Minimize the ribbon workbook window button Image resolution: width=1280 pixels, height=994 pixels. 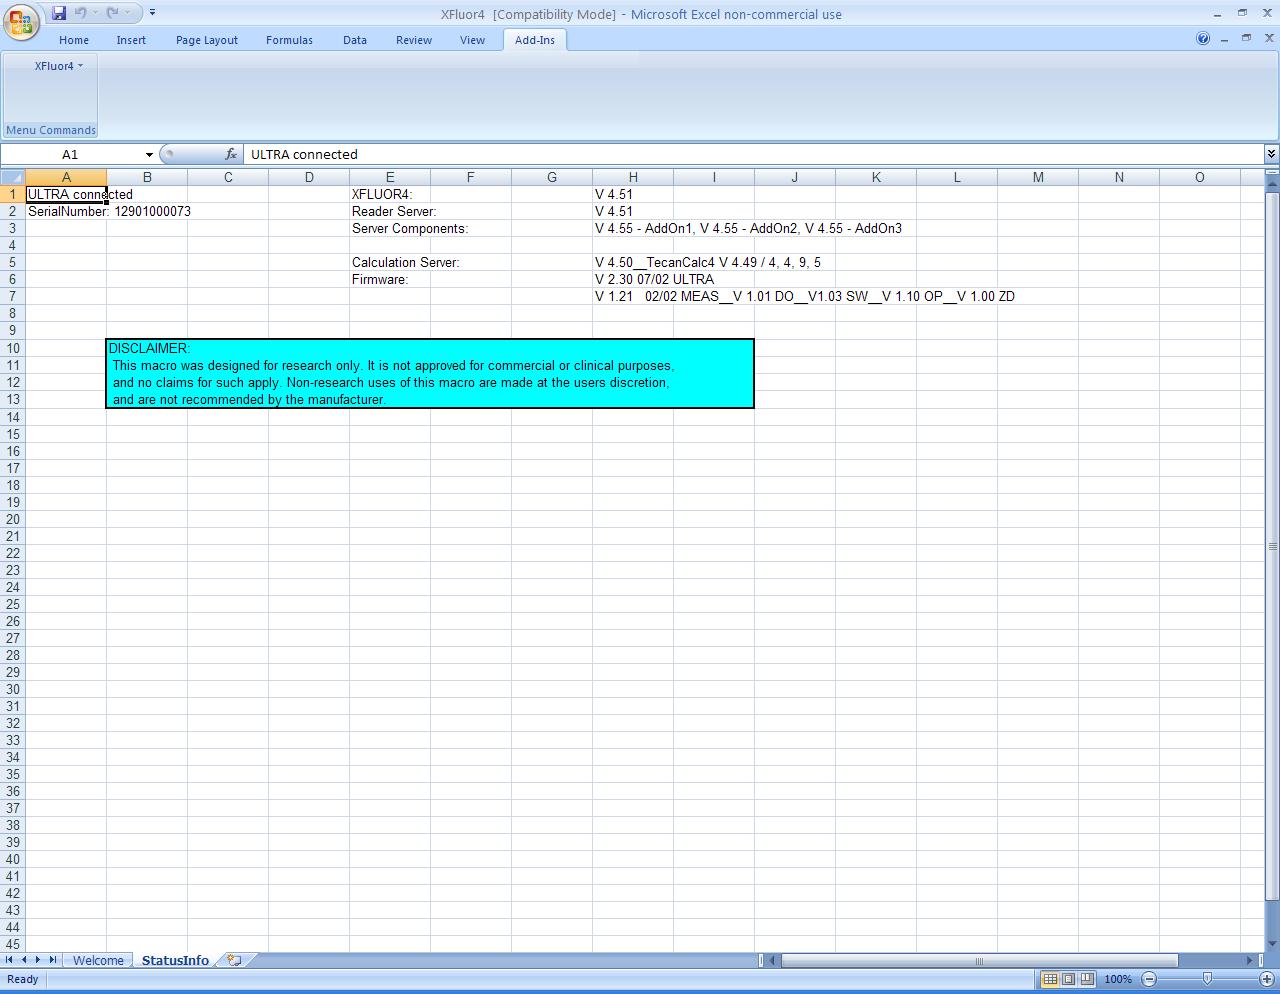coord(1225,38)
